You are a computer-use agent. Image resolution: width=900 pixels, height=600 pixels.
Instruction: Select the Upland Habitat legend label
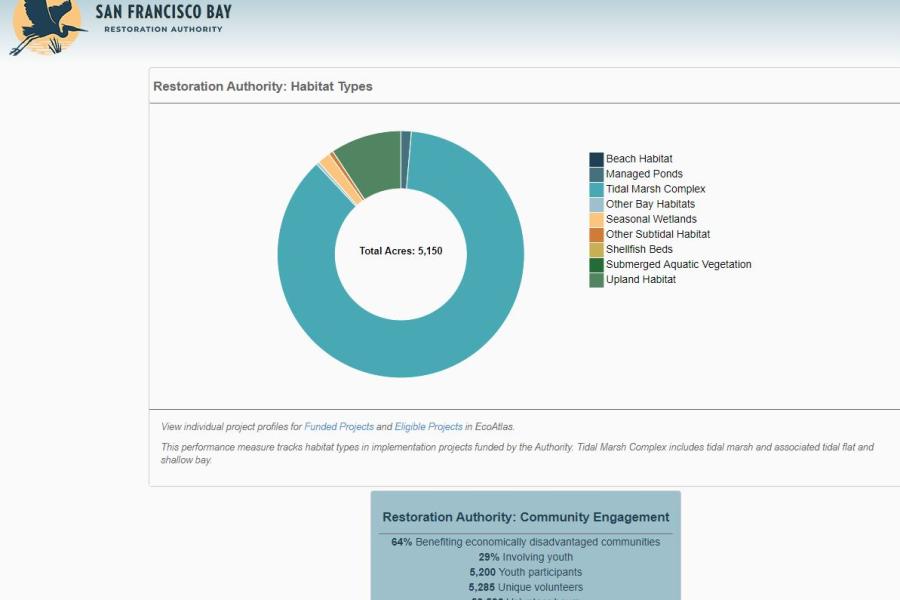tap(641, 280)
